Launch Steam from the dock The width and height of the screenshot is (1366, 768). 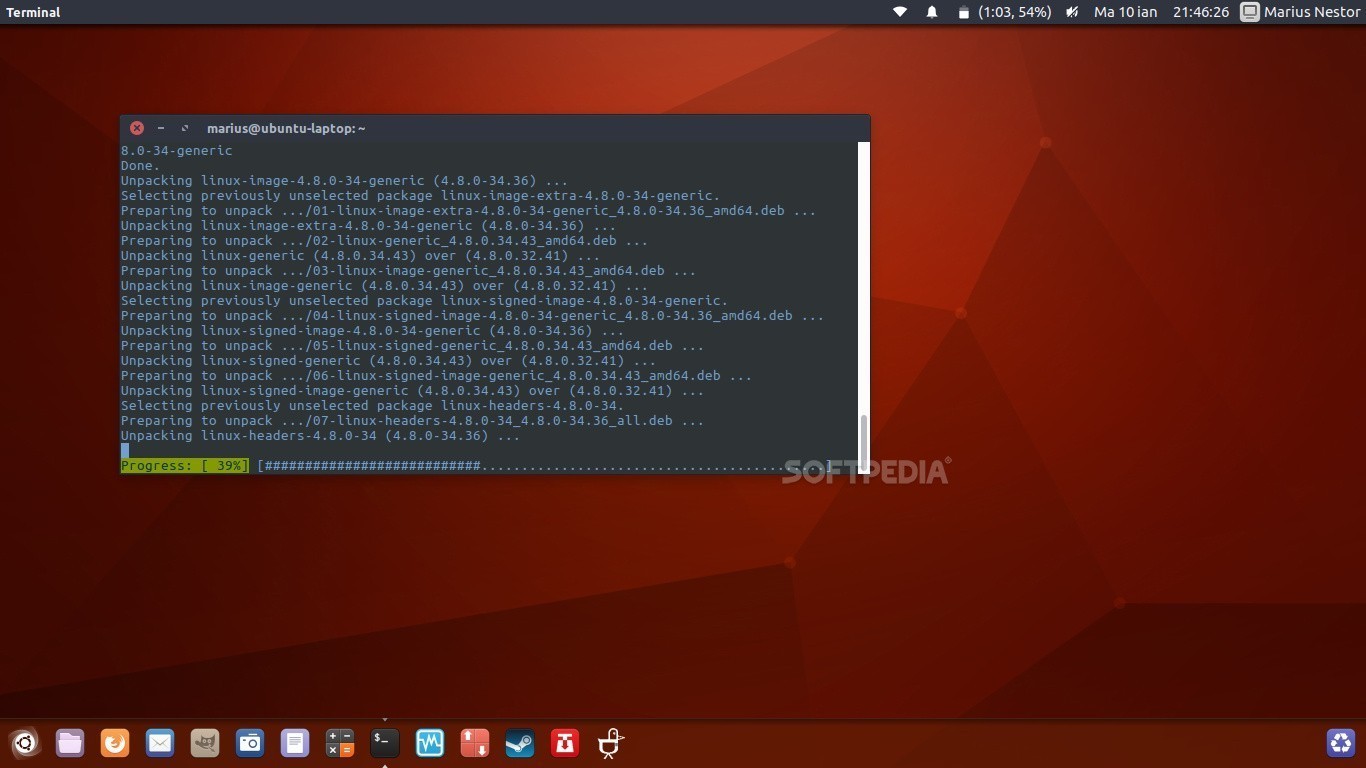coord(519,743)
